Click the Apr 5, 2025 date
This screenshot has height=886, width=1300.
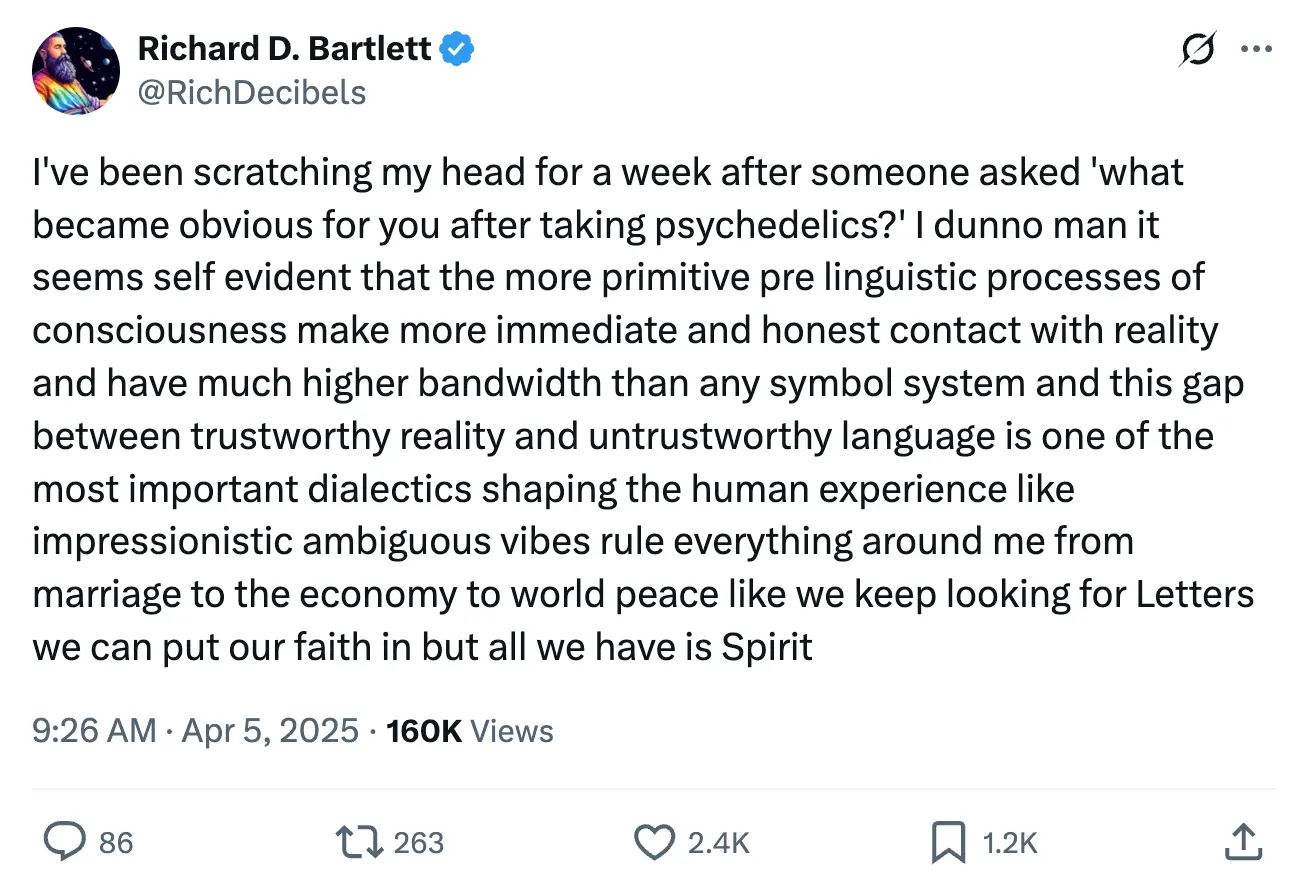point(268,731)
